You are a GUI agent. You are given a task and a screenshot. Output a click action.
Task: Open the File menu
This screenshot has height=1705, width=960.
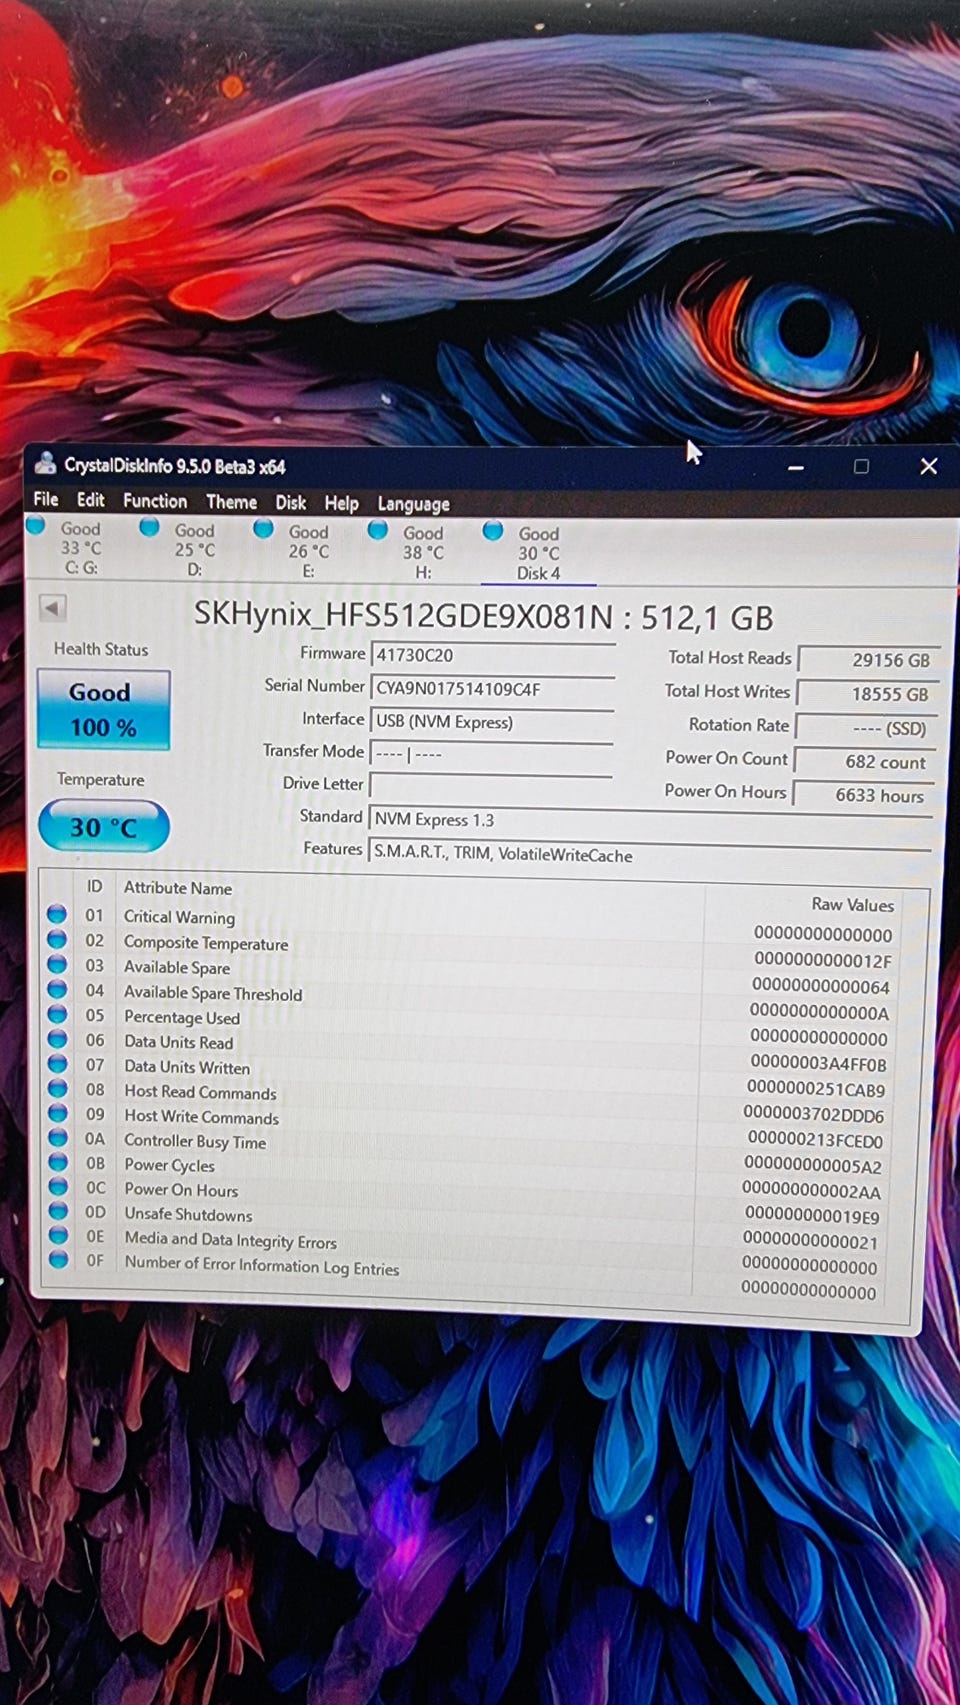pos(46,499)
